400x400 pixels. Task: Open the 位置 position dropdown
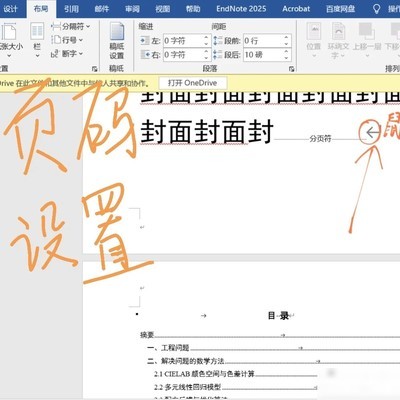tap(314, 40)
